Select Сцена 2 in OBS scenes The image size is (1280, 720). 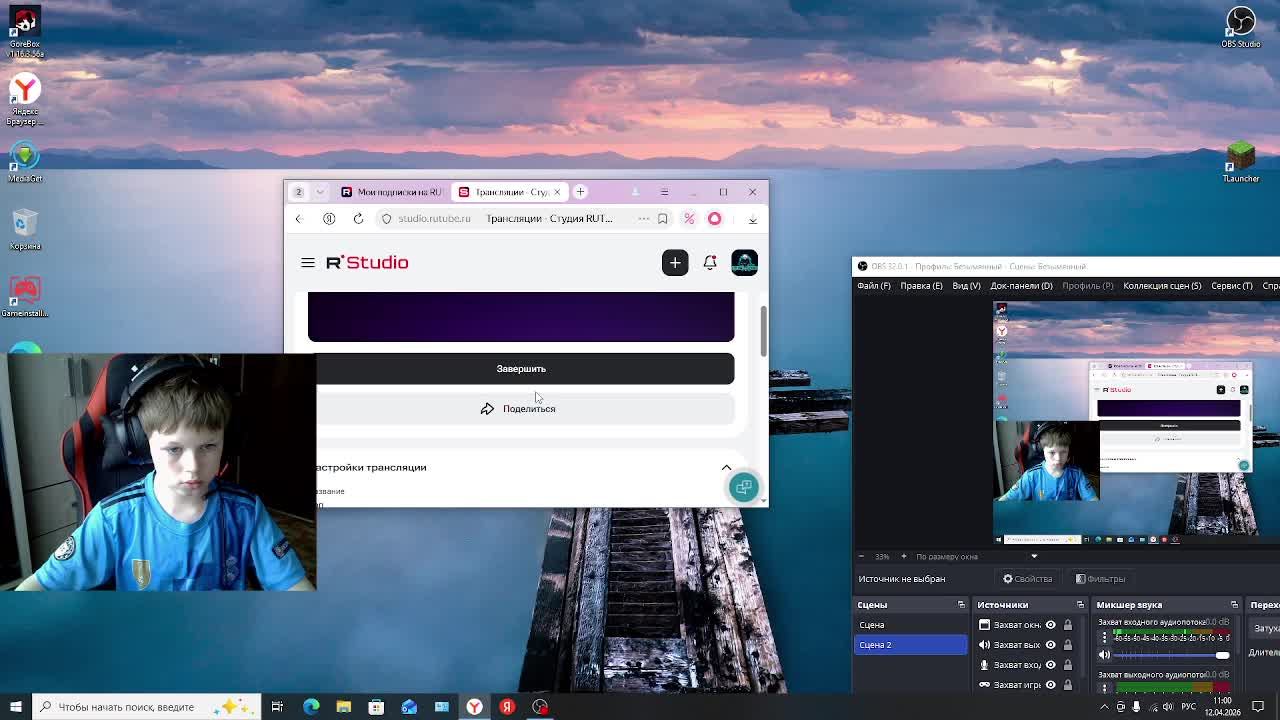click(x=910, y=645)
